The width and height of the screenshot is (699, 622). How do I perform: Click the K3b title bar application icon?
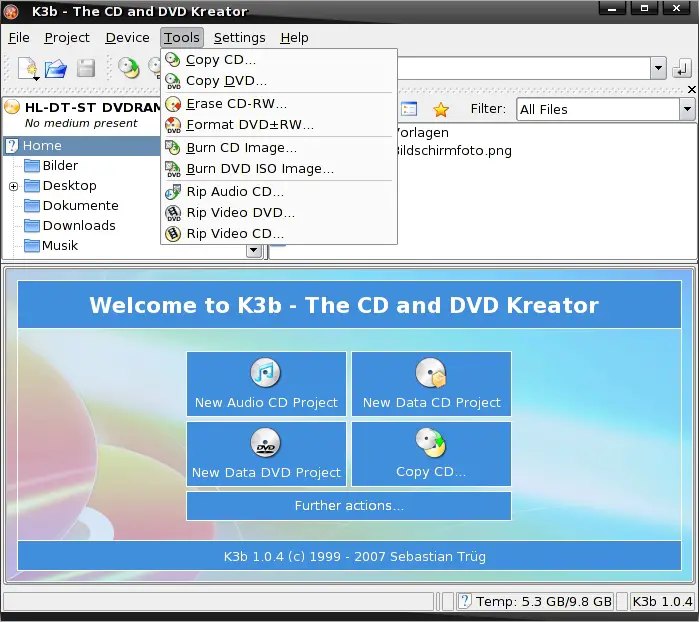coord(11,11)
